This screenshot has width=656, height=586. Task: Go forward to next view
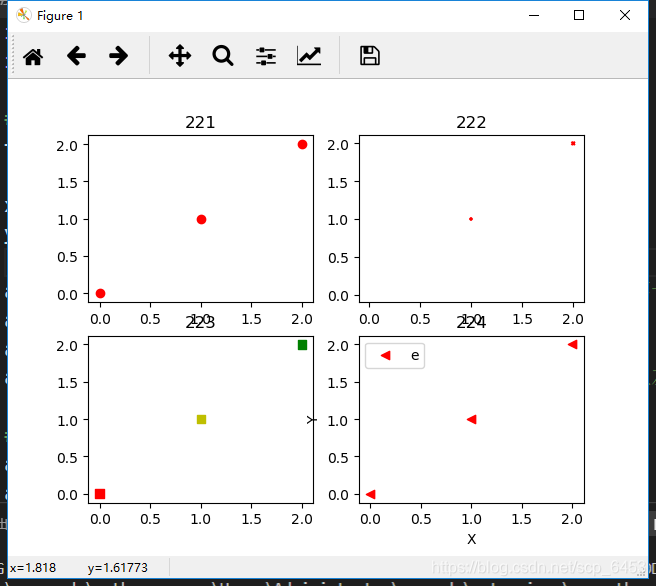(x=118, y=56)
